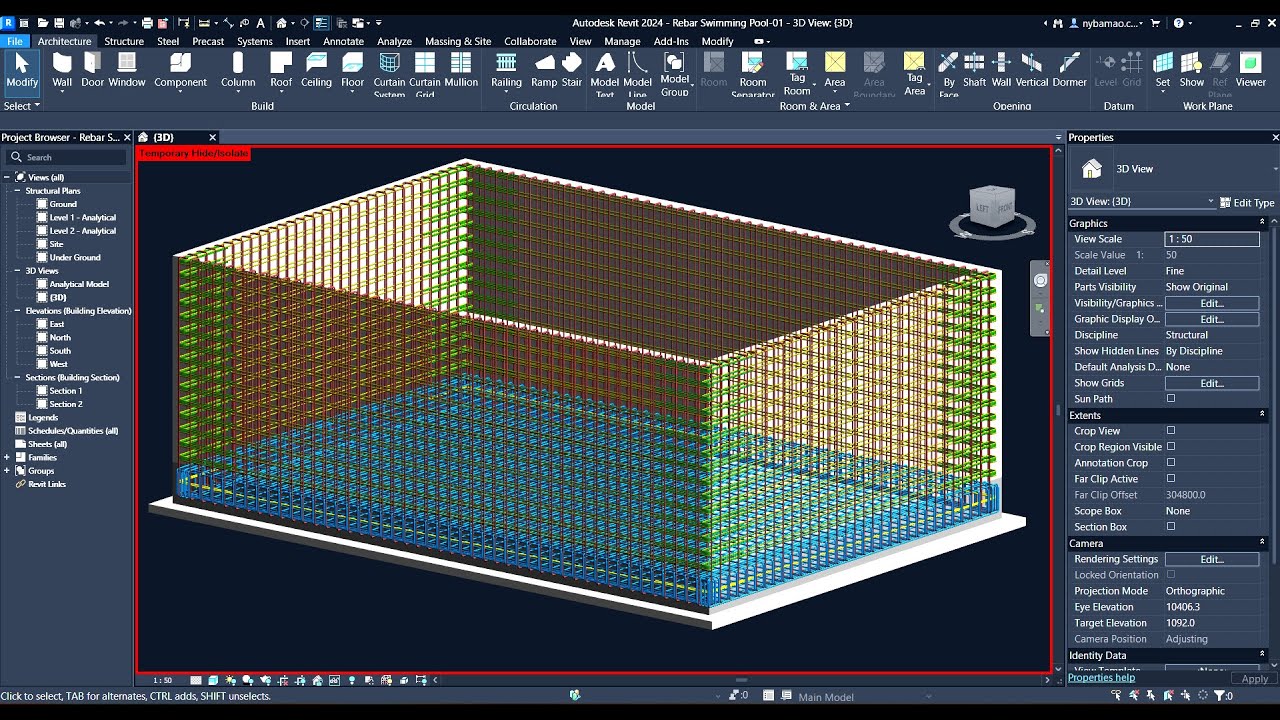Collapse the Structural Plans node
The height and width of the screenshot is (720, 1280).
(17, 190)
